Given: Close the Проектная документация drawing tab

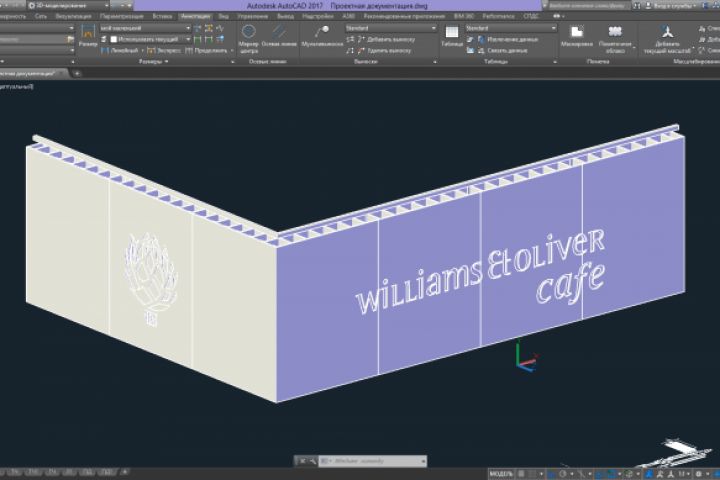Looking at the screenshot, I should [62, 73].
